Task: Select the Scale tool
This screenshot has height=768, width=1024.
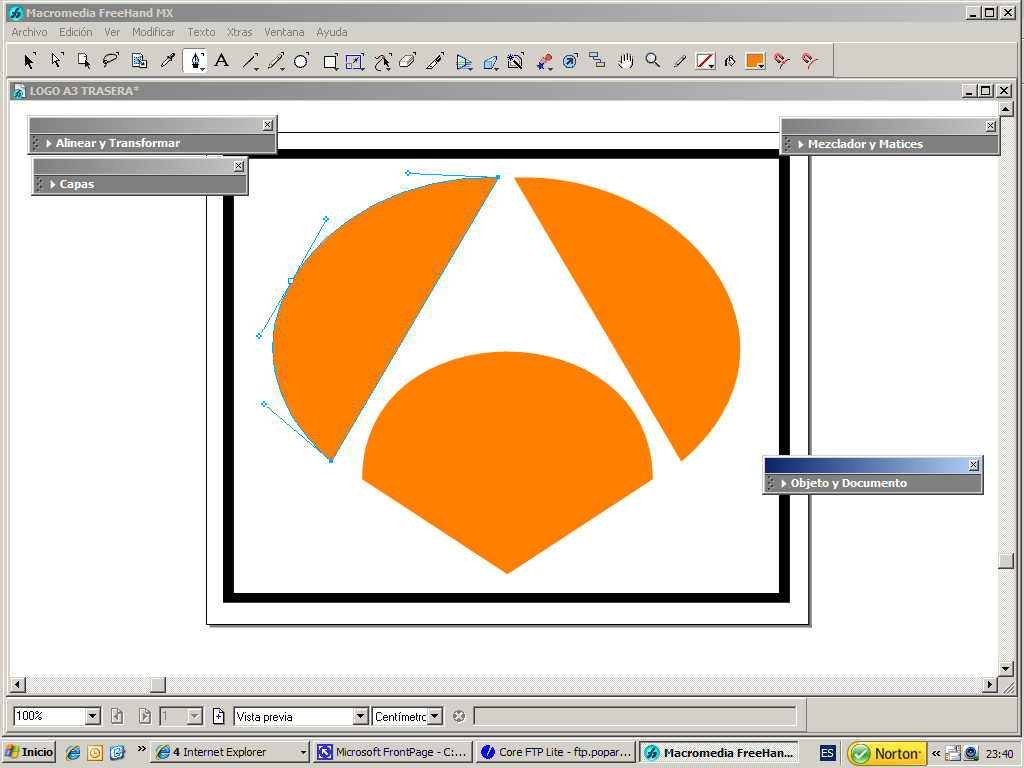Action: pyautogui.click(x=355, y=61)
